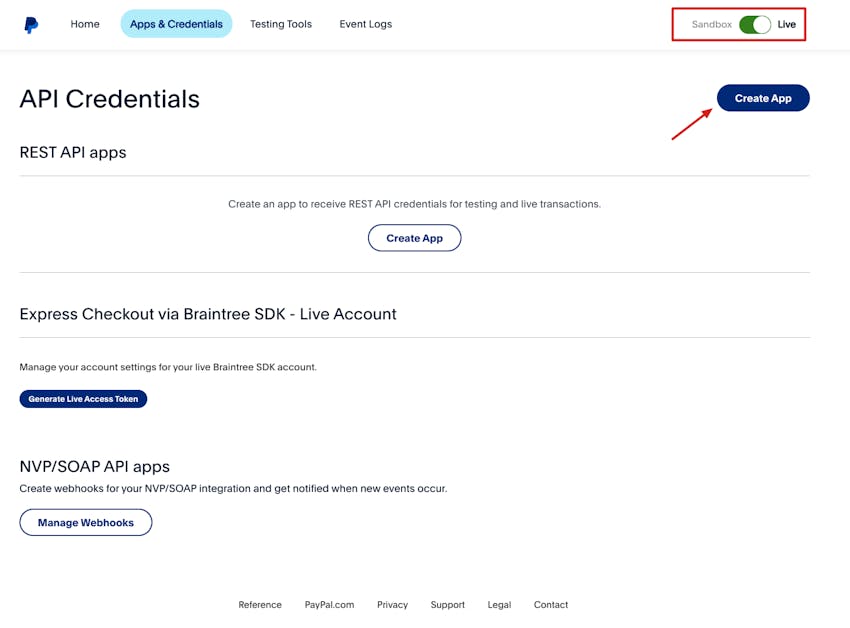Click Generate Live Access Token

click(83, 399)
